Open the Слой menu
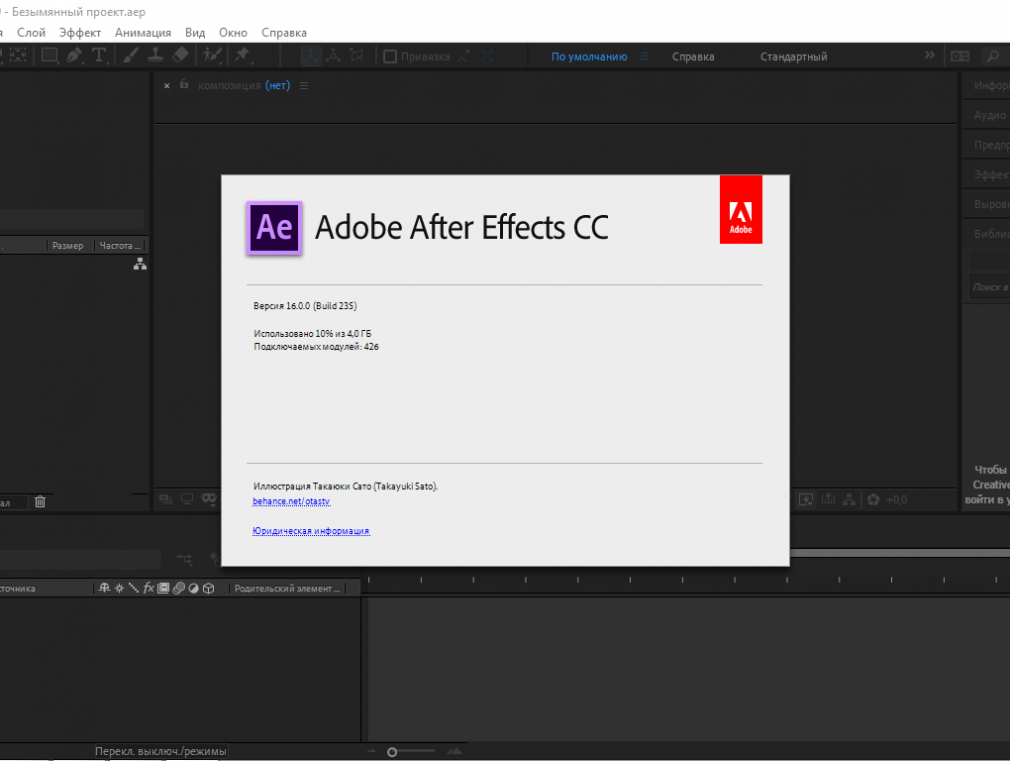 click(31, 32)
